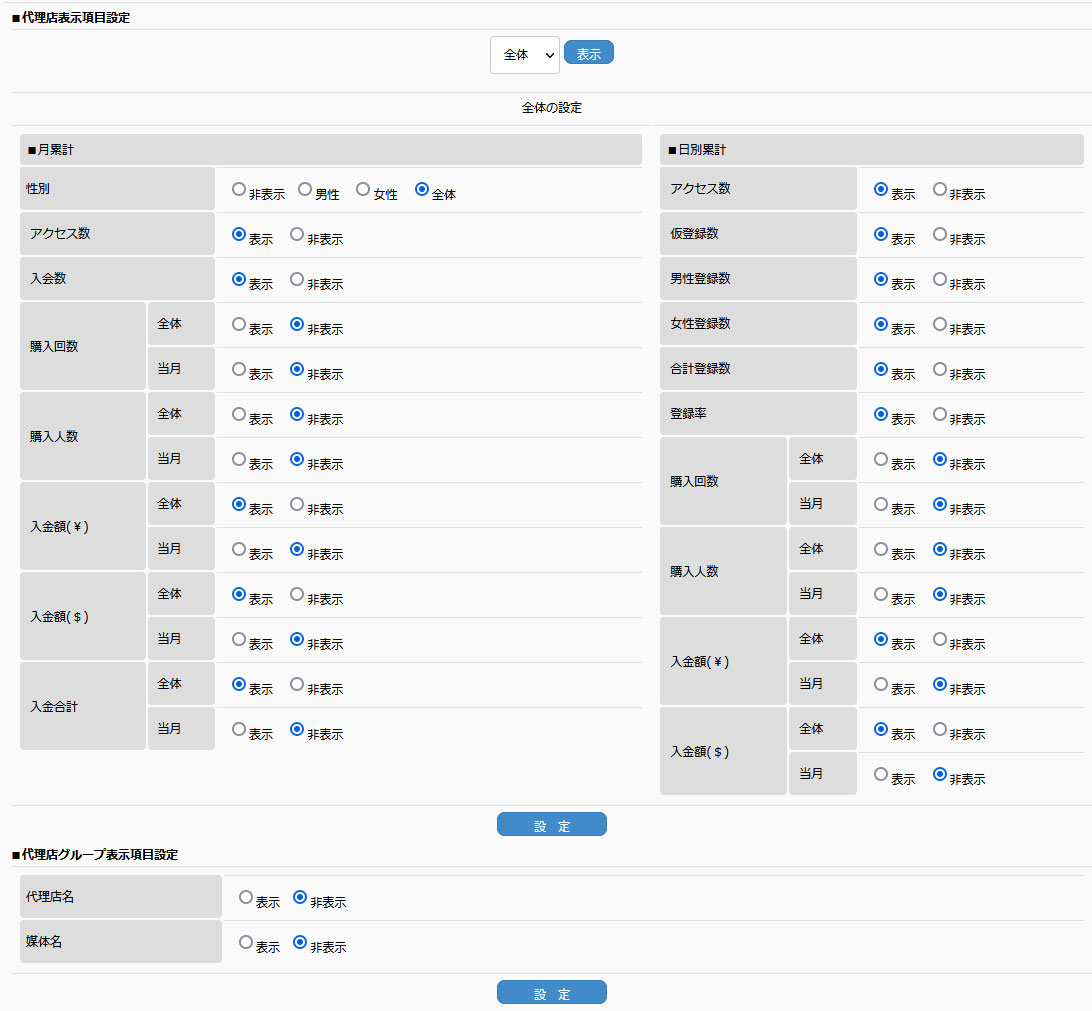Set 月累計 入金額(￥) 全体 to 非表示

(297, 504)
